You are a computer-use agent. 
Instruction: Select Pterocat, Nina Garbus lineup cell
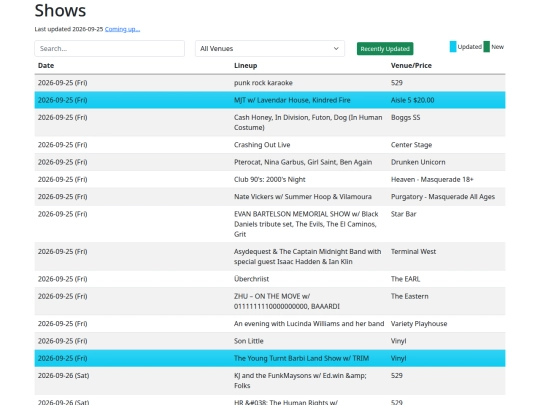pos(303,162)
